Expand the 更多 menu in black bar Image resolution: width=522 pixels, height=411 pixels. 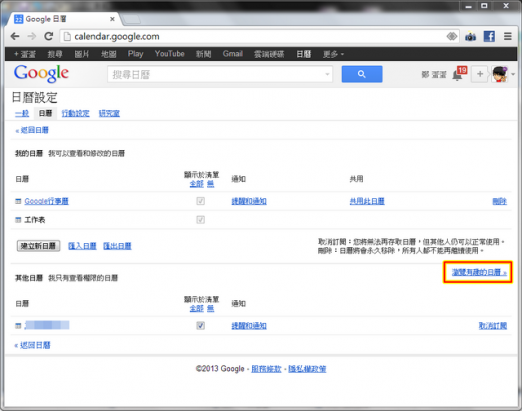333,54
